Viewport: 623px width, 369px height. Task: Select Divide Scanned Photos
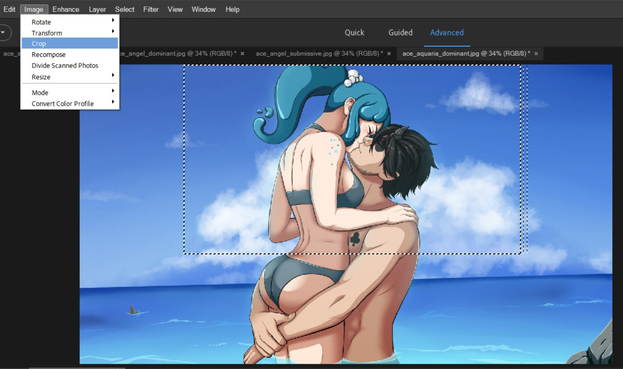click(x=70, y=66)
